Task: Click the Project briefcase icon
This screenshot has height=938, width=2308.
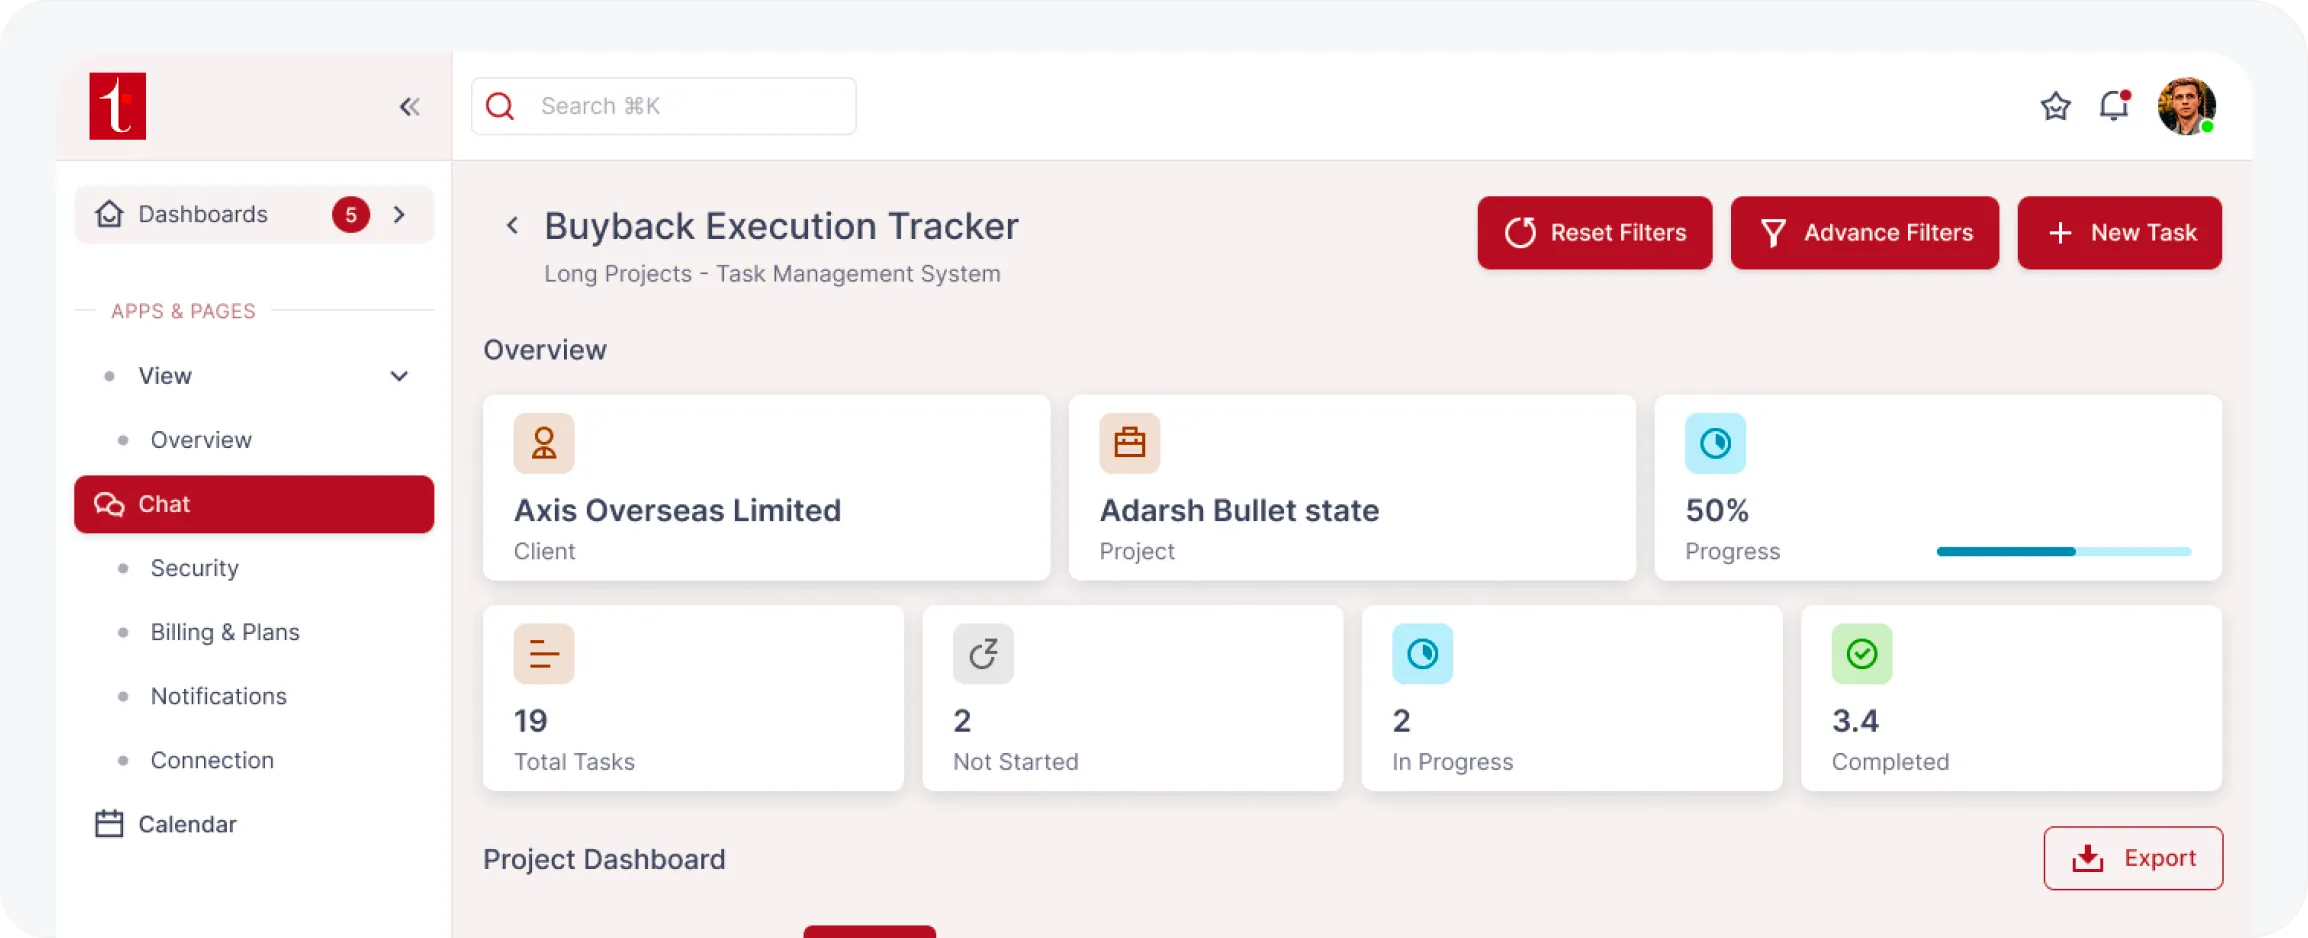Action: [1129, 443]
